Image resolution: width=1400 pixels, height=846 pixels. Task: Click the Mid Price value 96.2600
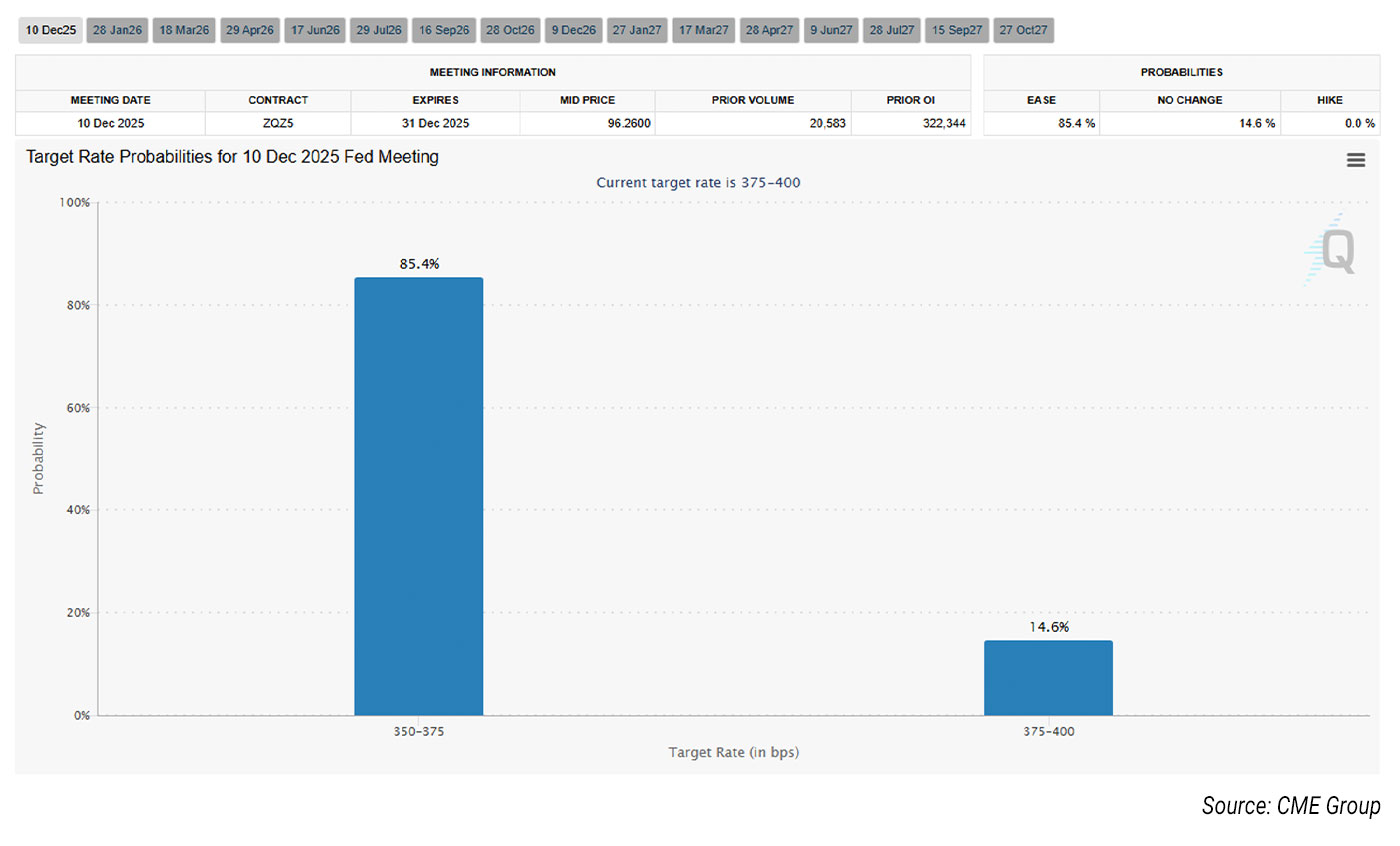click(x=587, y=124)
